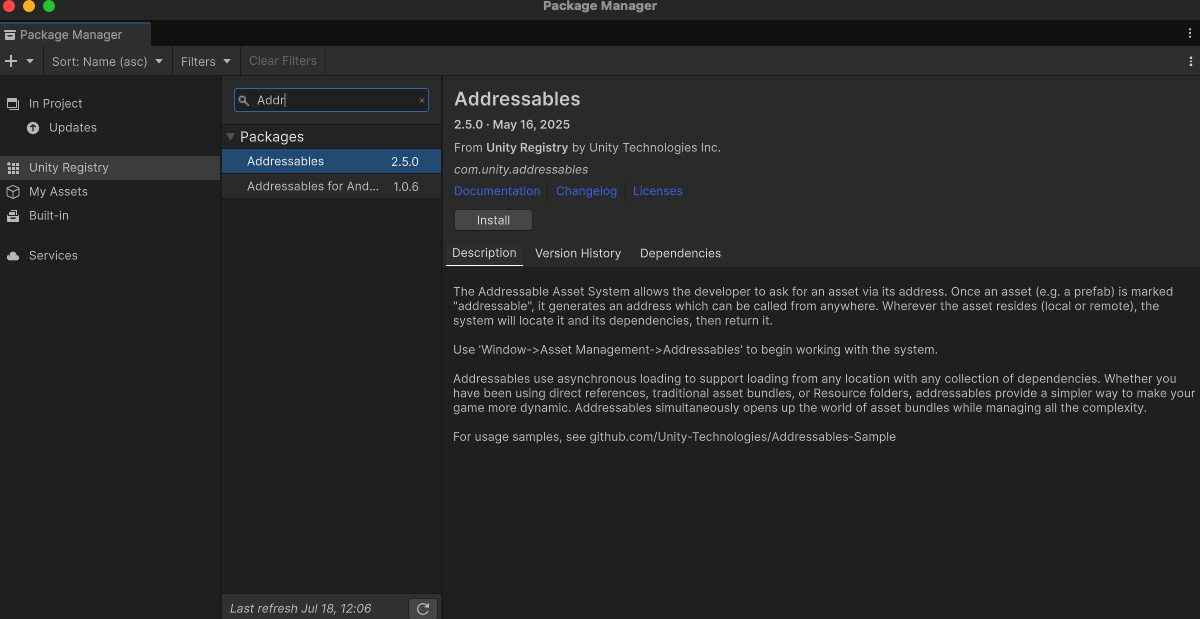Click the Built-in packages icon

point(13,216)
